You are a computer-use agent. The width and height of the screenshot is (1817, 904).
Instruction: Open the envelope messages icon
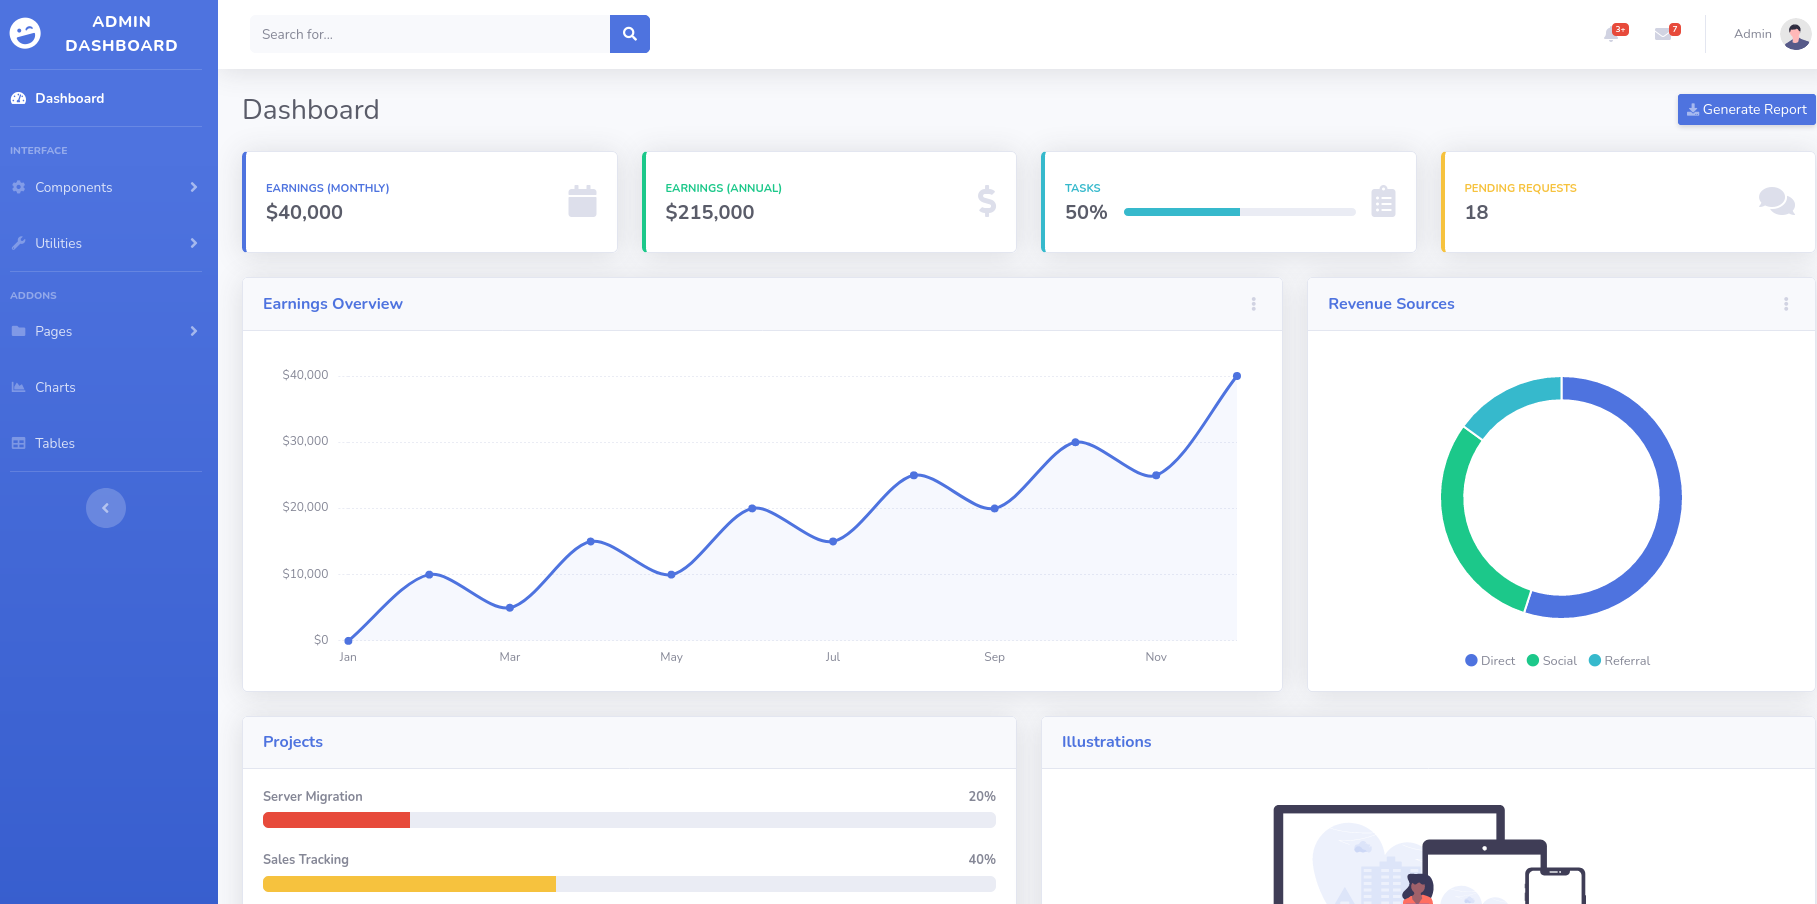click(x=1663, y=34)
